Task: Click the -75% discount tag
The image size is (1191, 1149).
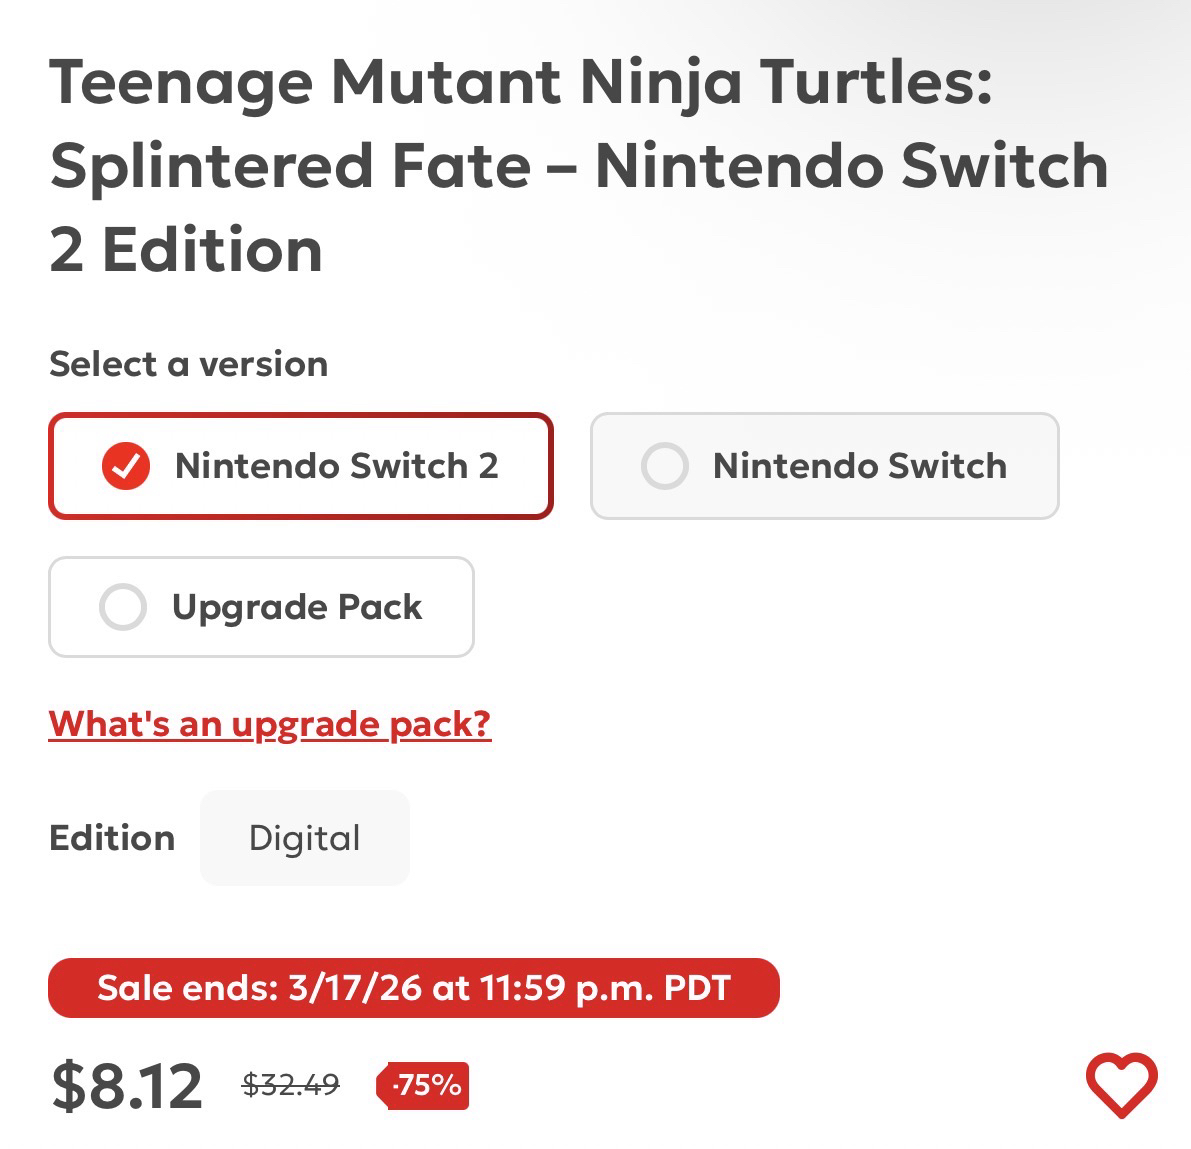Action: pos(423,1085)
